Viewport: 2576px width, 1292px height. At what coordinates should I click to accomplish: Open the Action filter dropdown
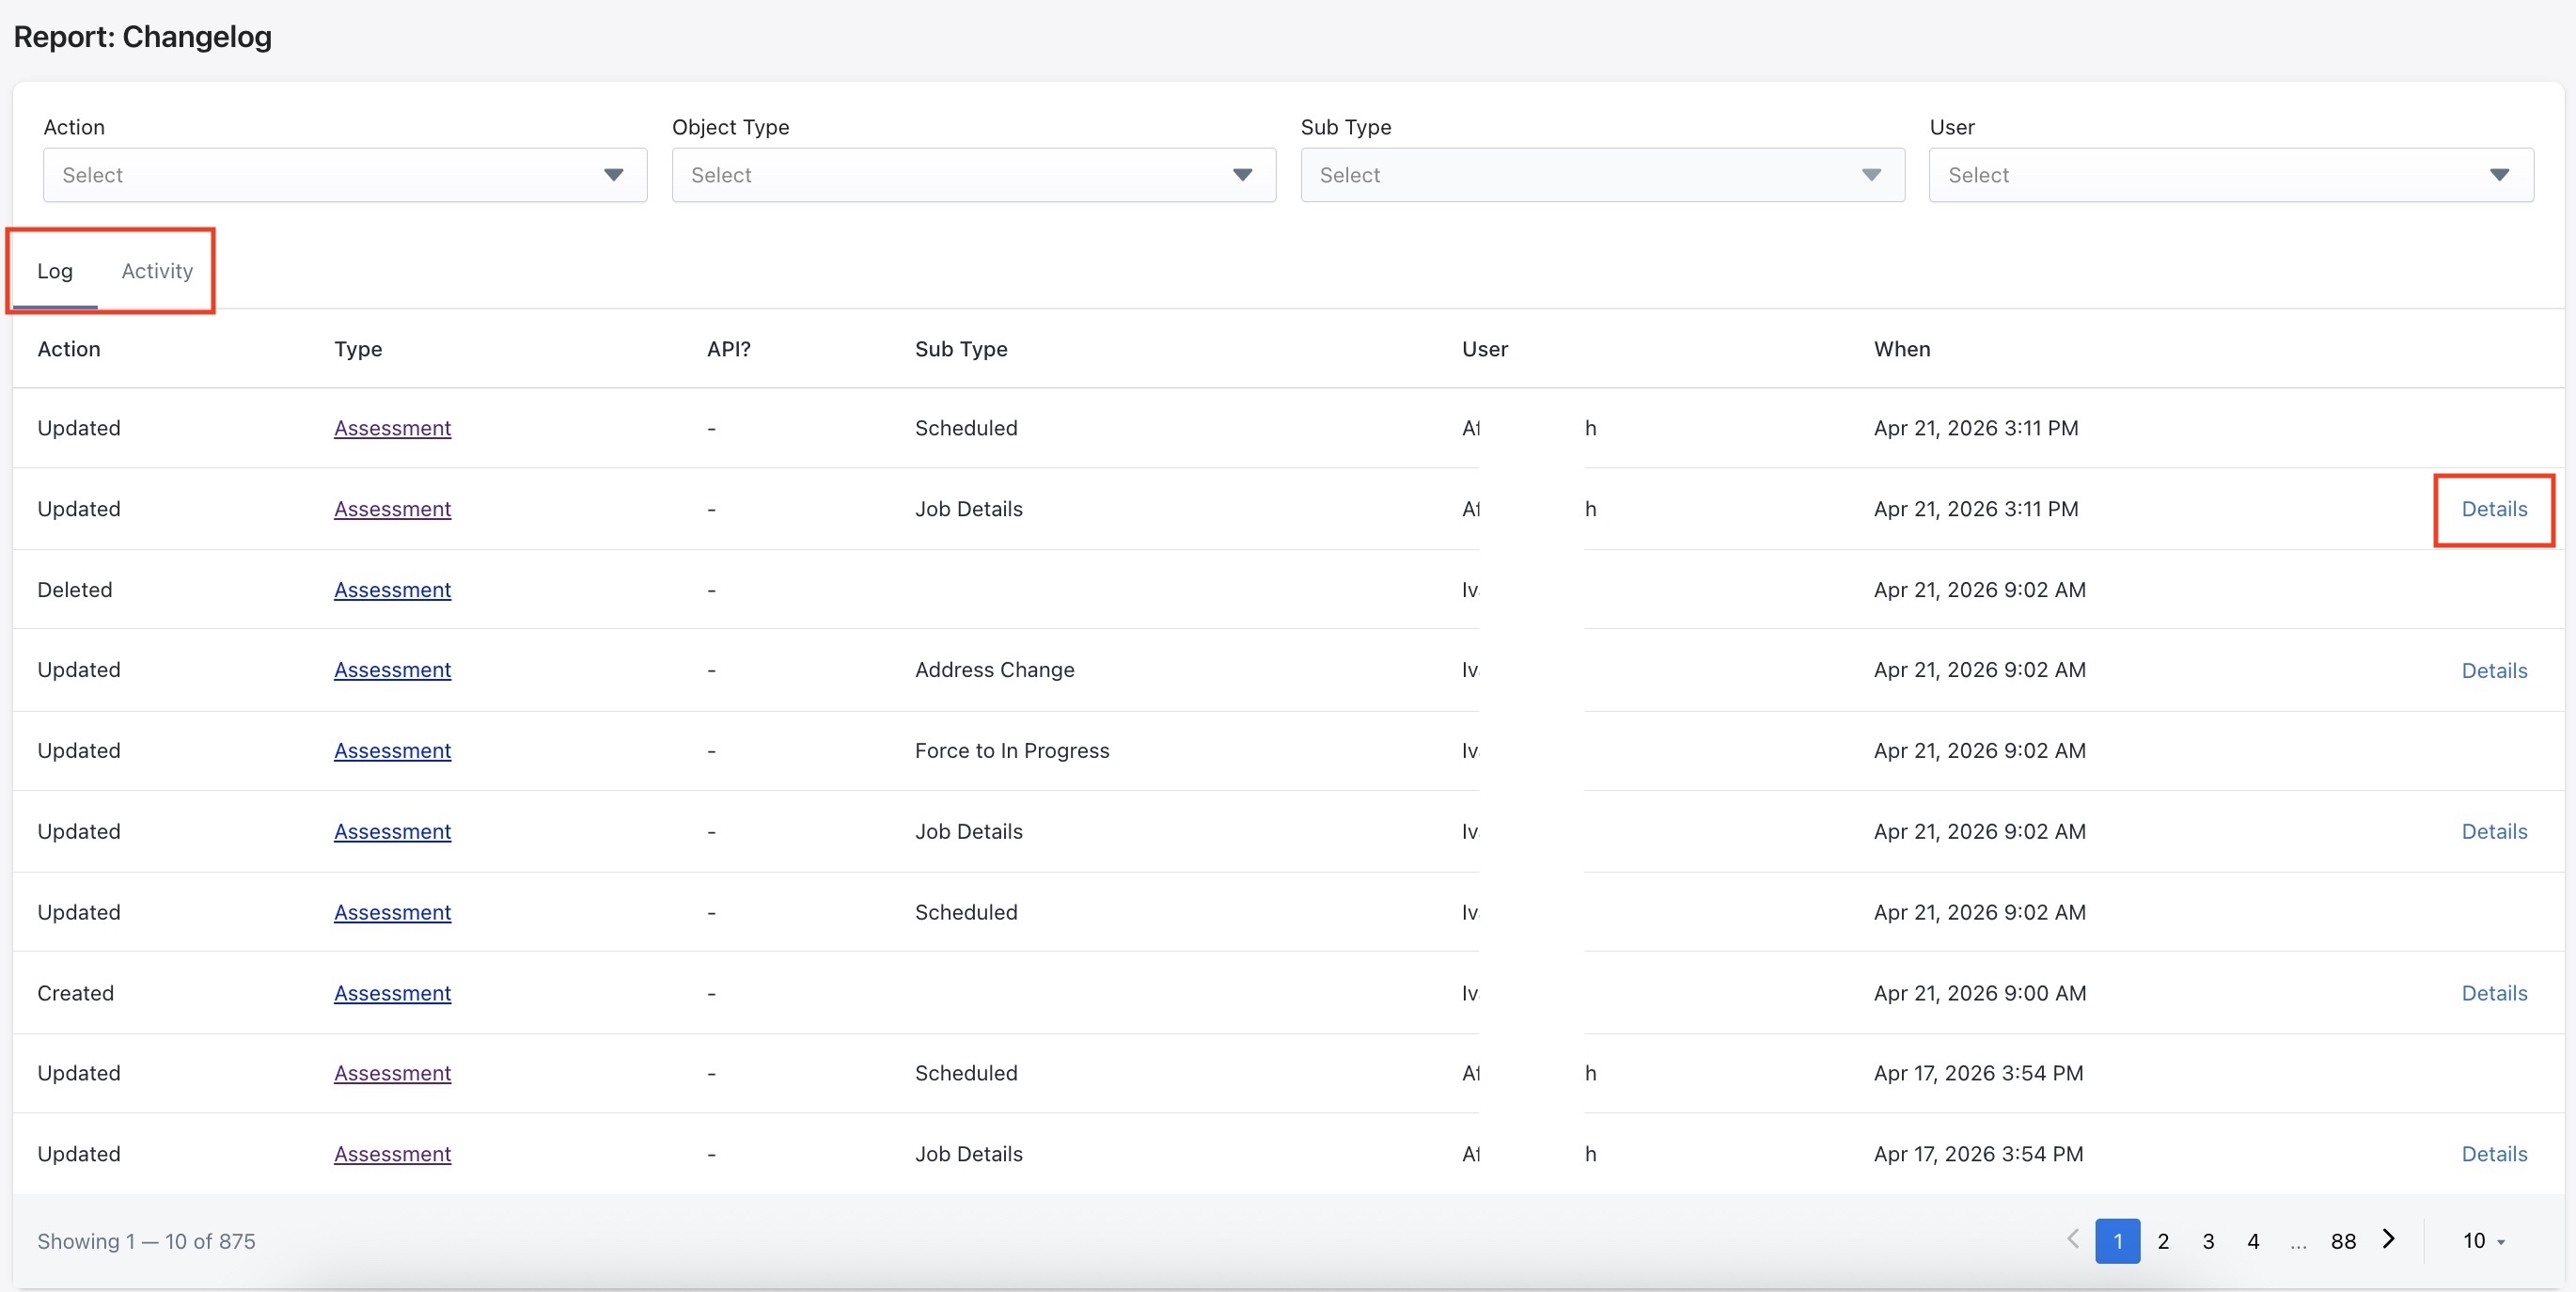[x=344, y=175]
